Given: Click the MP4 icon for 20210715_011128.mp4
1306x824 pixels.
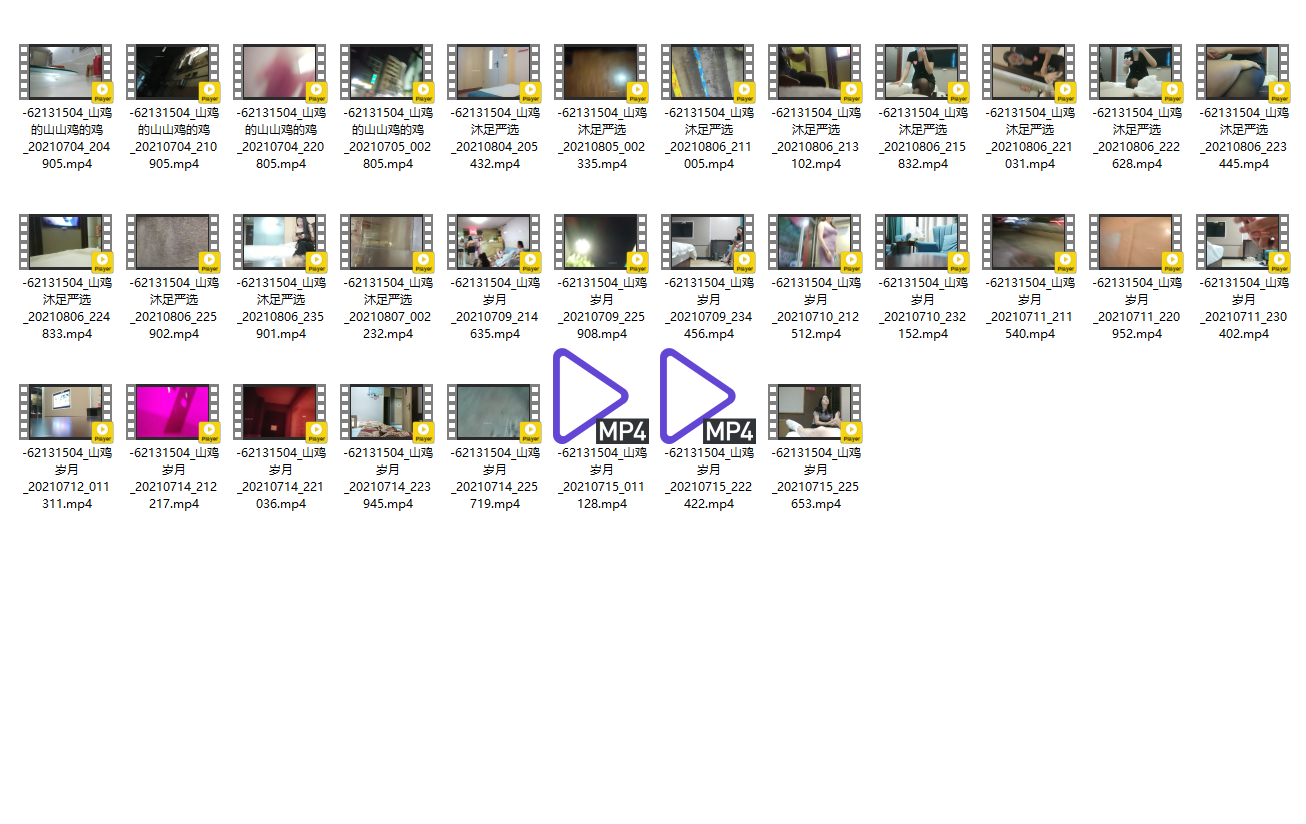Looking at the screenshot, I should tap(601, 397).
